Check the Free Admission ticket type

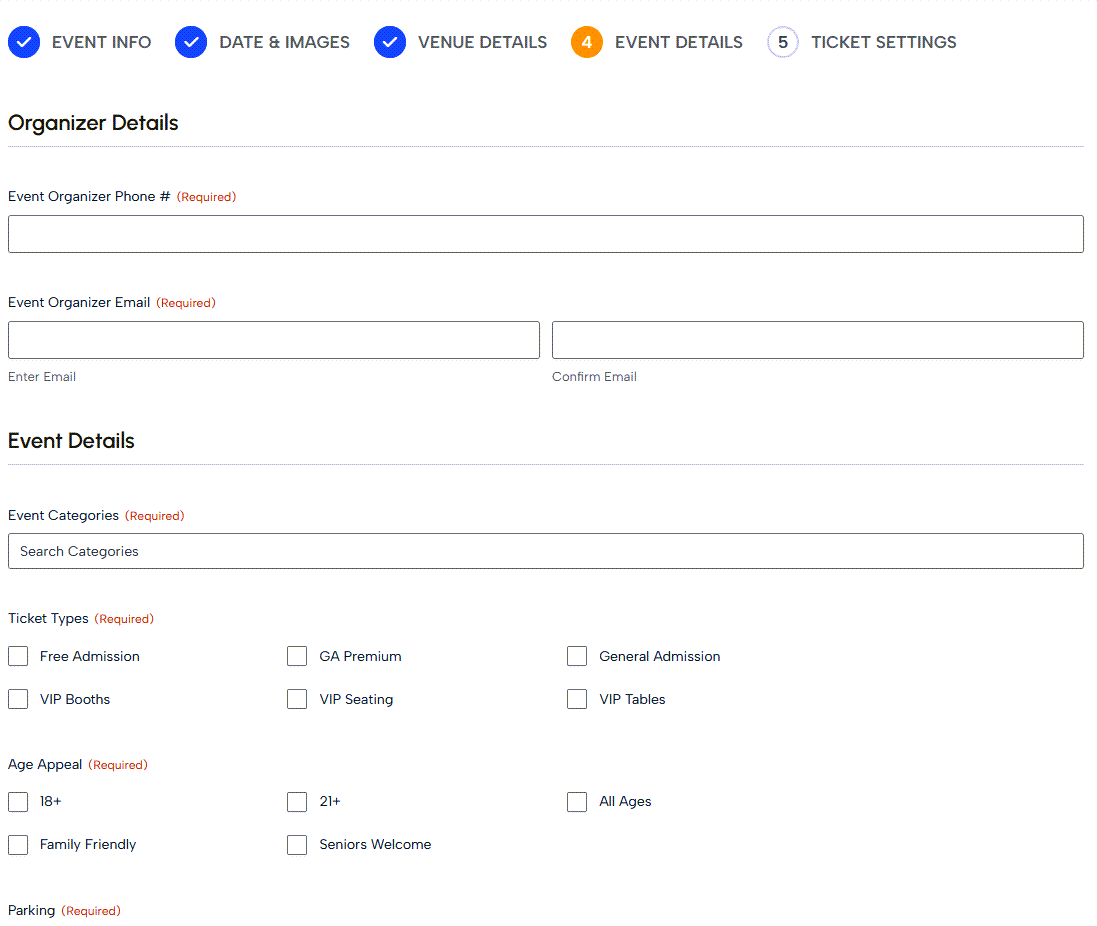click(18, 656)
